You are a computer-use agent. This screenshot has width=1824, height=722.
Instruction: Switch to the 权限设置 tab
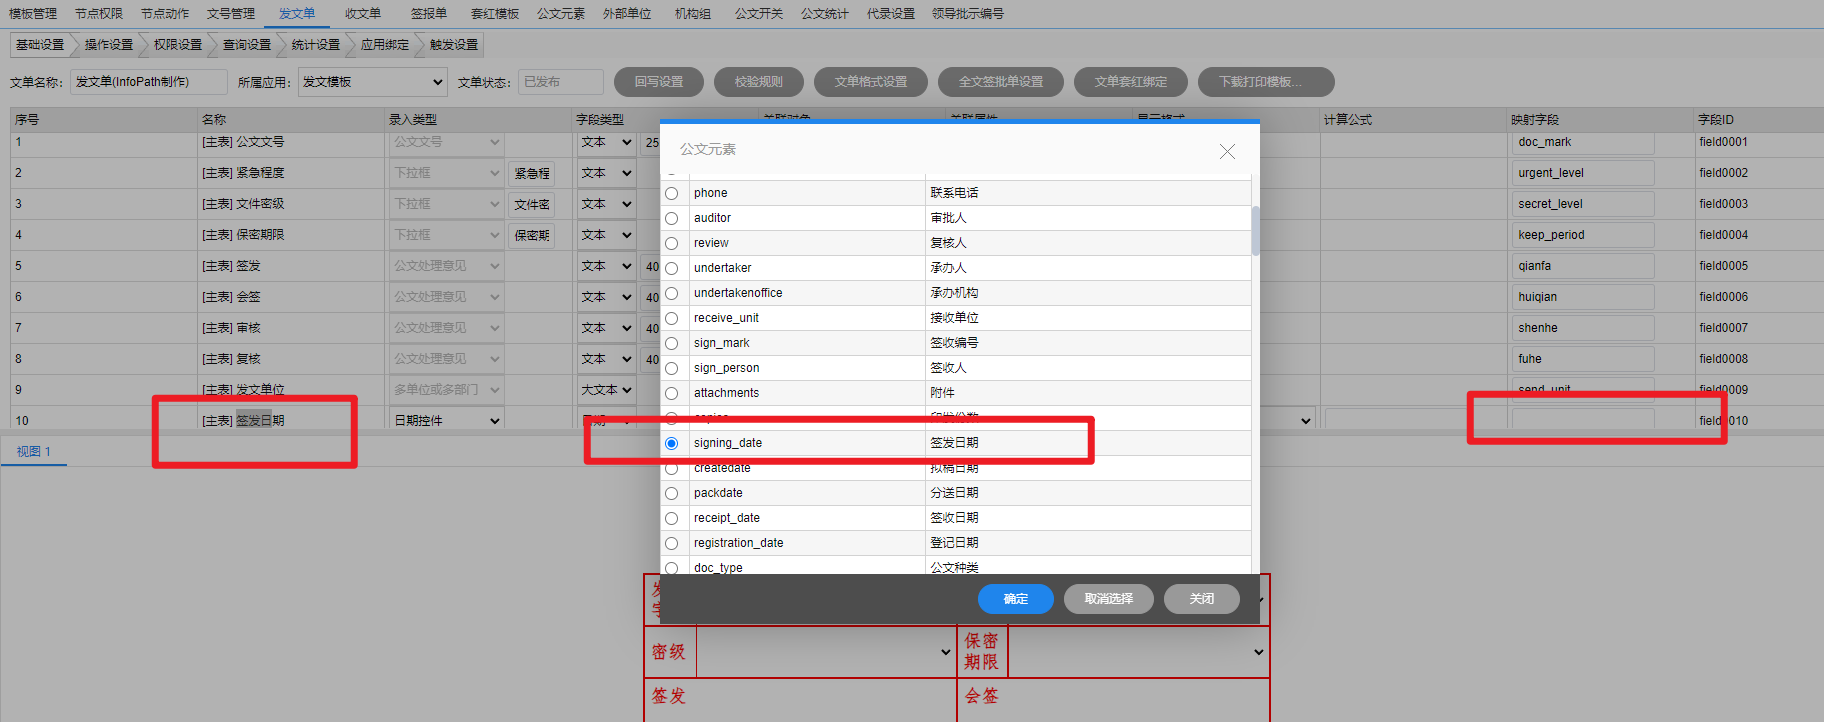pos(178,45)
